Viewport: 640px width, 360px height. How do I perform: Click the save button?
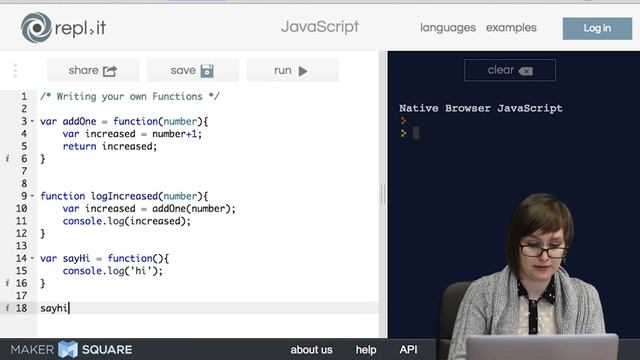[x=193, y=70]
